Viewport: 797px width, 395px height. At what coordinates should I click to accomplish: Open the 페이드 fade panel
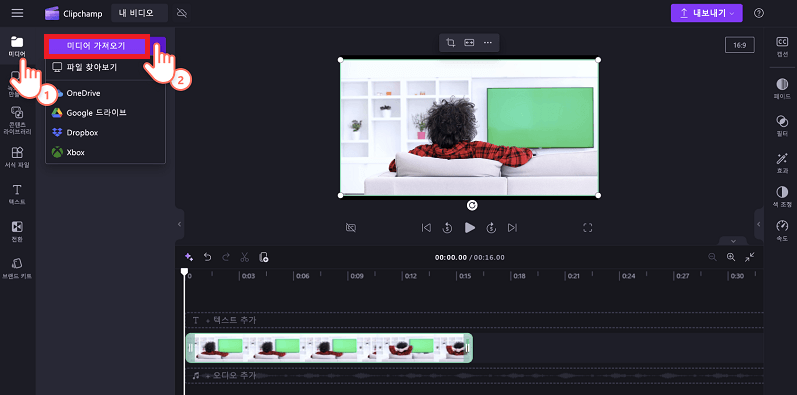(x=782, y=88)
